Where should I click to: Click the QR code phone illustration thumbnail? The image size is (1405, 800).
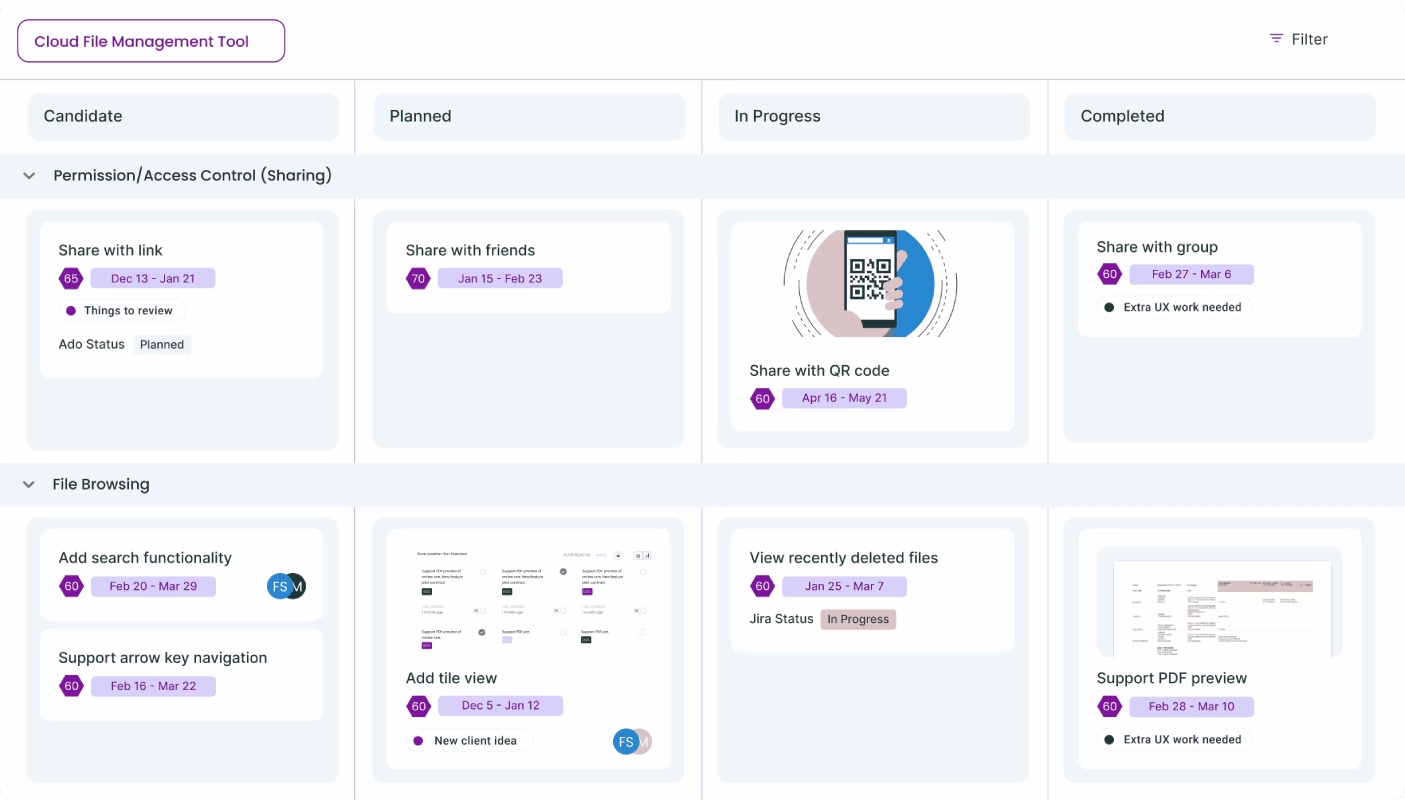click(872, 284)
